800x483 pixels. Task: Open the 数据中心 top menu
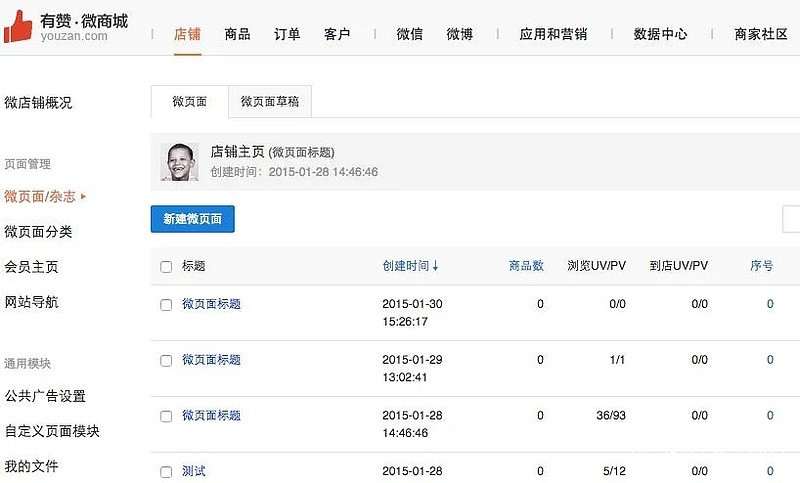click(660, 34)
